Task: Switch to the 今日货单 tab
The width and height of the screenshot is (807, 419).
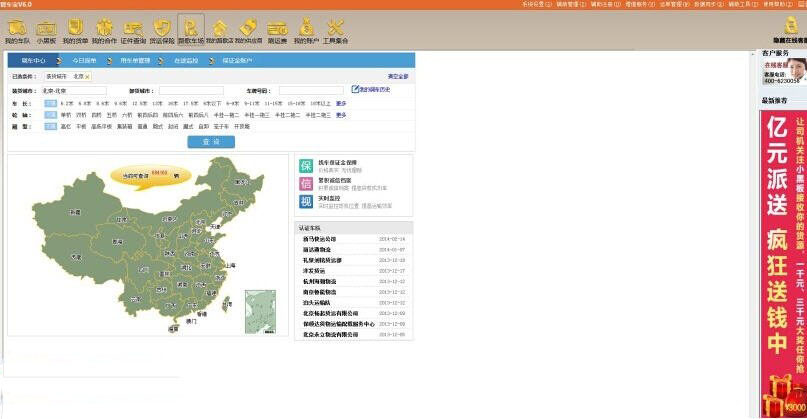Action: point(84,61)
